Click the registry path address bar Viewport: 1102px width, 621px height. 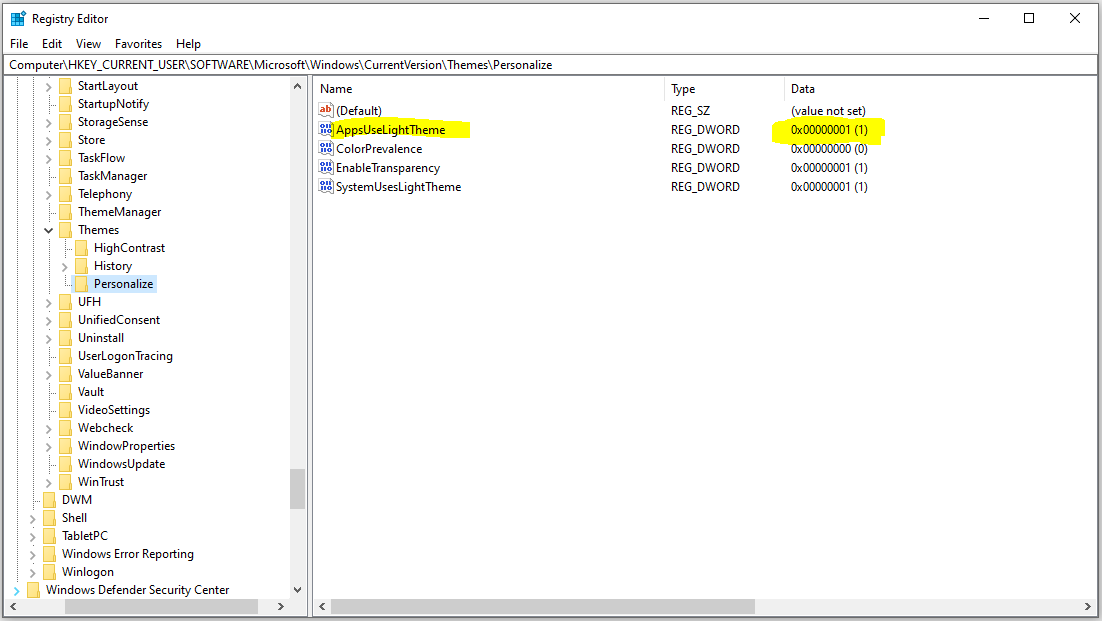[551, 65]
